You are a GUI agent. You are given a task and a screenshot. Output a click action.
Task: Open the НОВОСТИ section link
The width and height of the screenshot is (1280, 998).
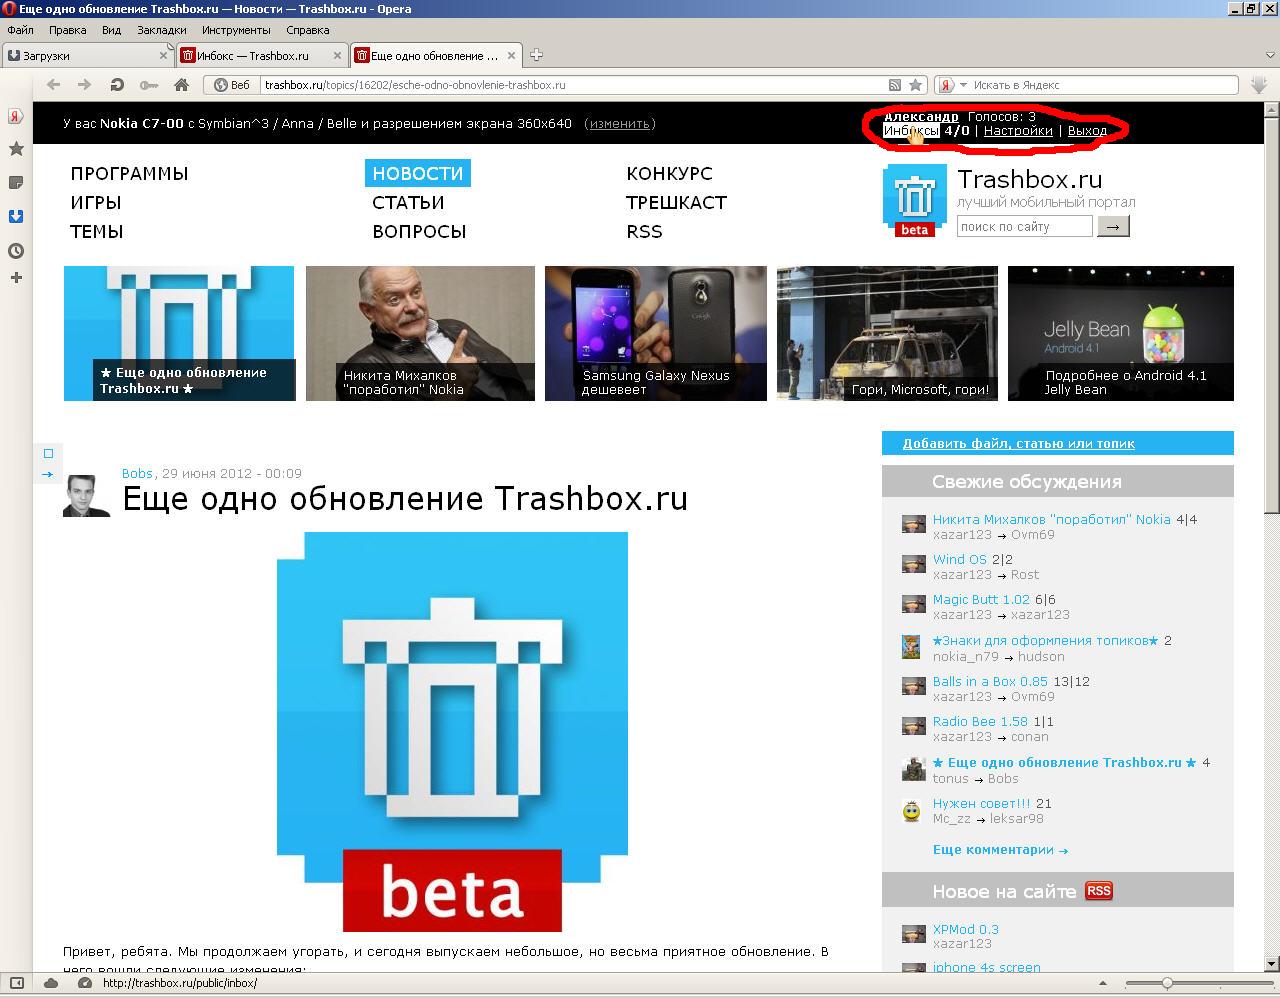click(418, 174)
